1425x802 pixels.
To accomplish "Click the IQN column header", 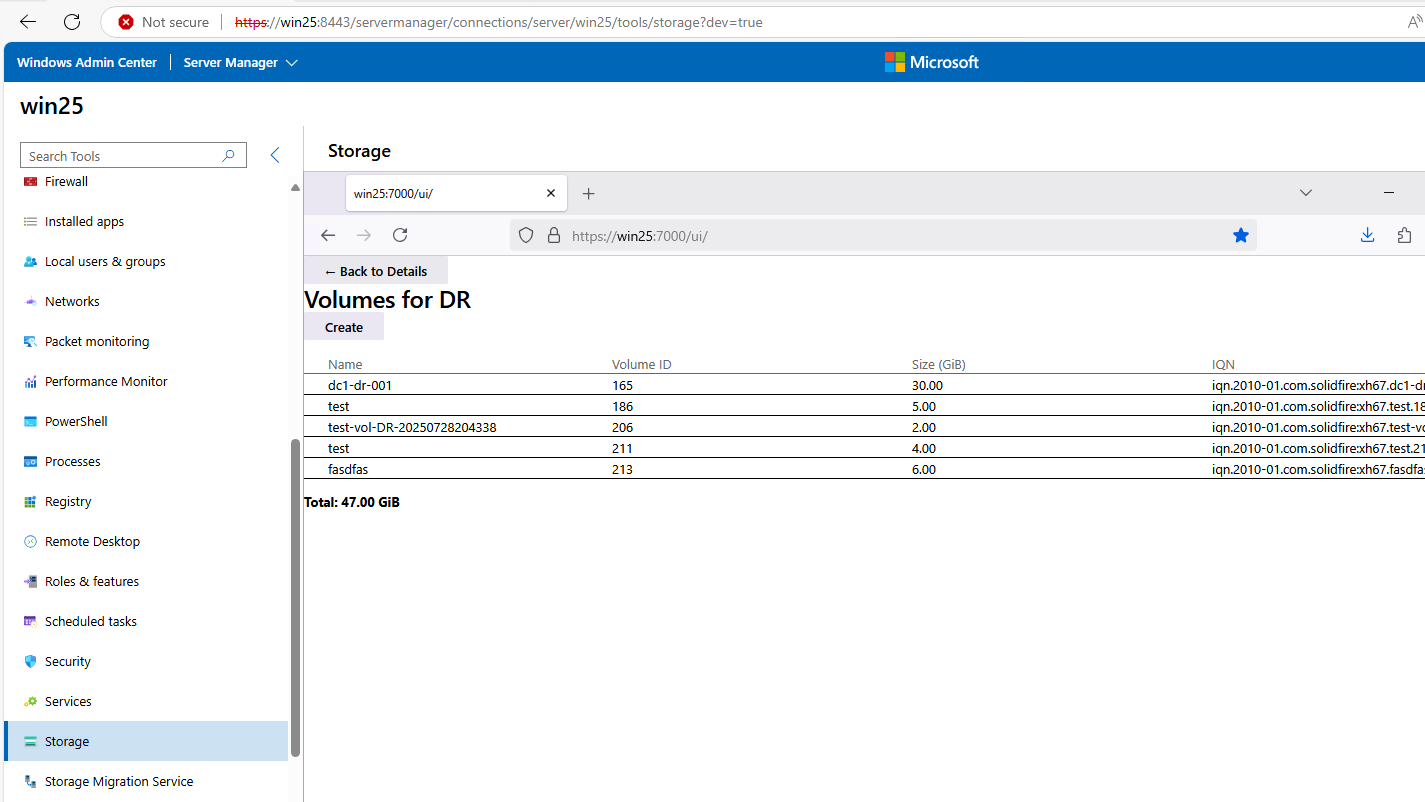I will coord(1223,364).
